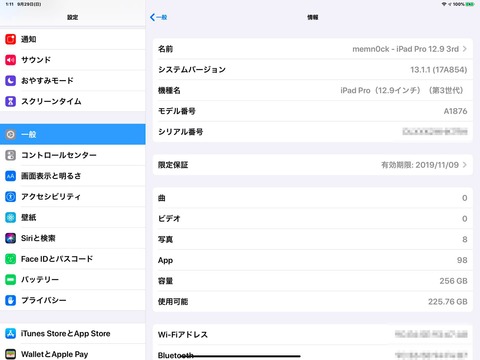Tap the プライバシー hand icon
Screen dimensions: 480x360
10,300
